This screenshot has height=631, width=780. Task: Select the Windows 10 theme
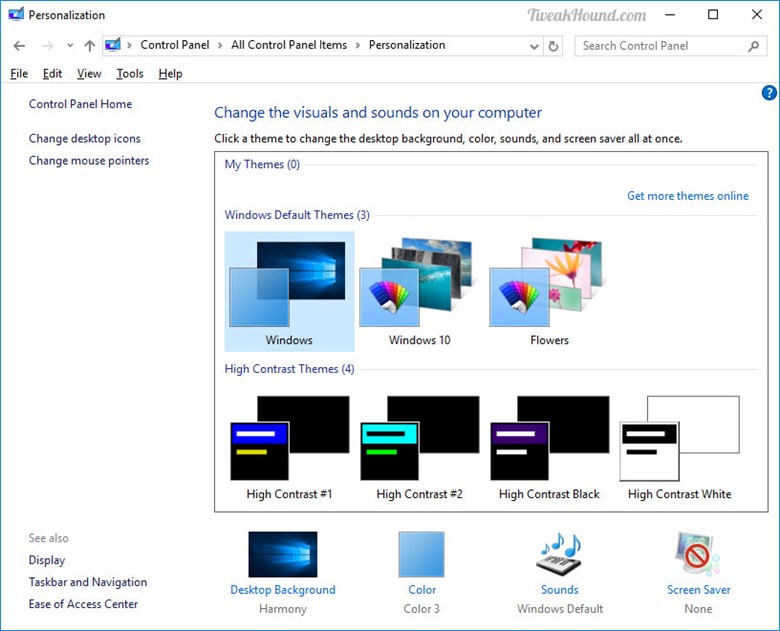pyautogui.click(x=419, y=292)
